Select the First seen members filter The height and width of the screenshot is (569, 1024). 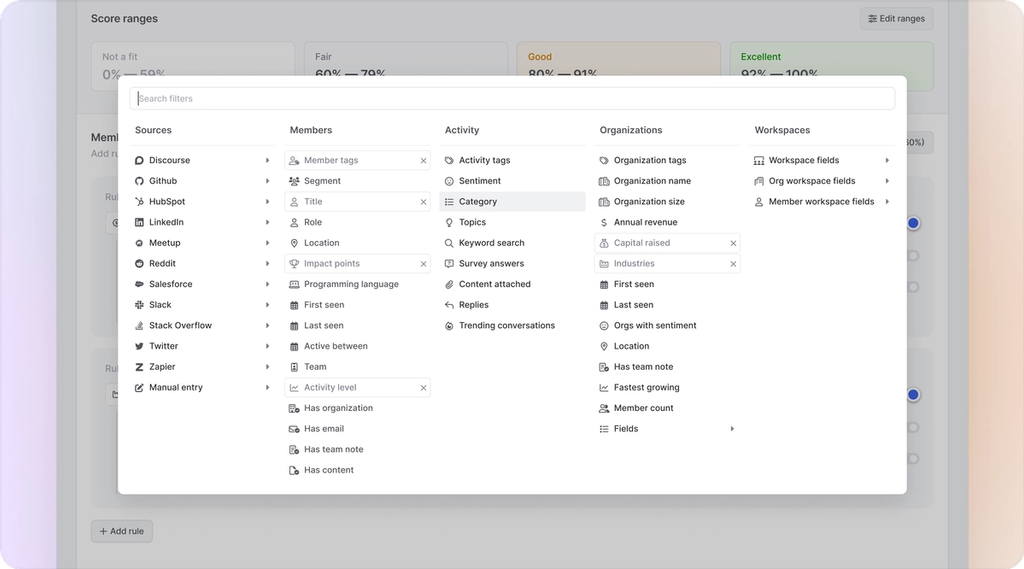[358, 305]
